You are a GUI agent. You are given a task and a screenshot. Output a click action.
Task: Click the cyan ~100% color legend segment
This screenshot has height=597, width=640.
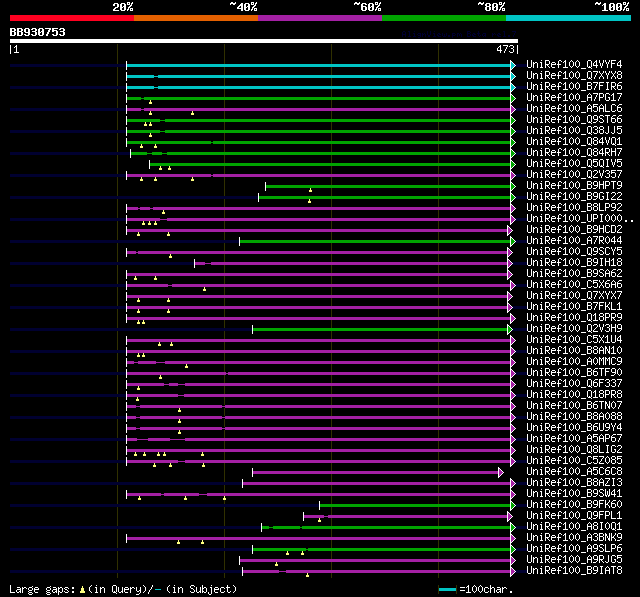(568, 18)
